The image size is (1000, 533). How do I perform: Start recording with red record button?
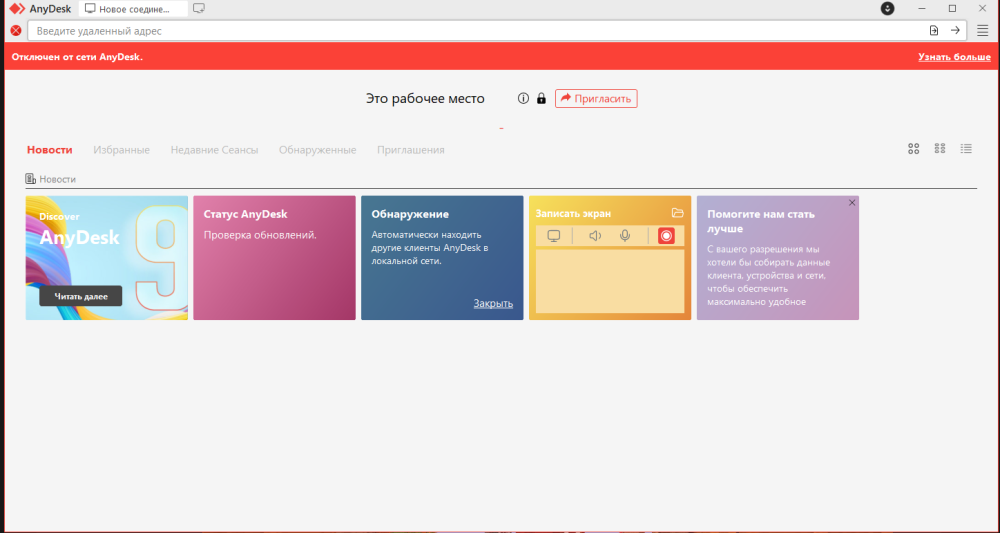coord(666,236)
